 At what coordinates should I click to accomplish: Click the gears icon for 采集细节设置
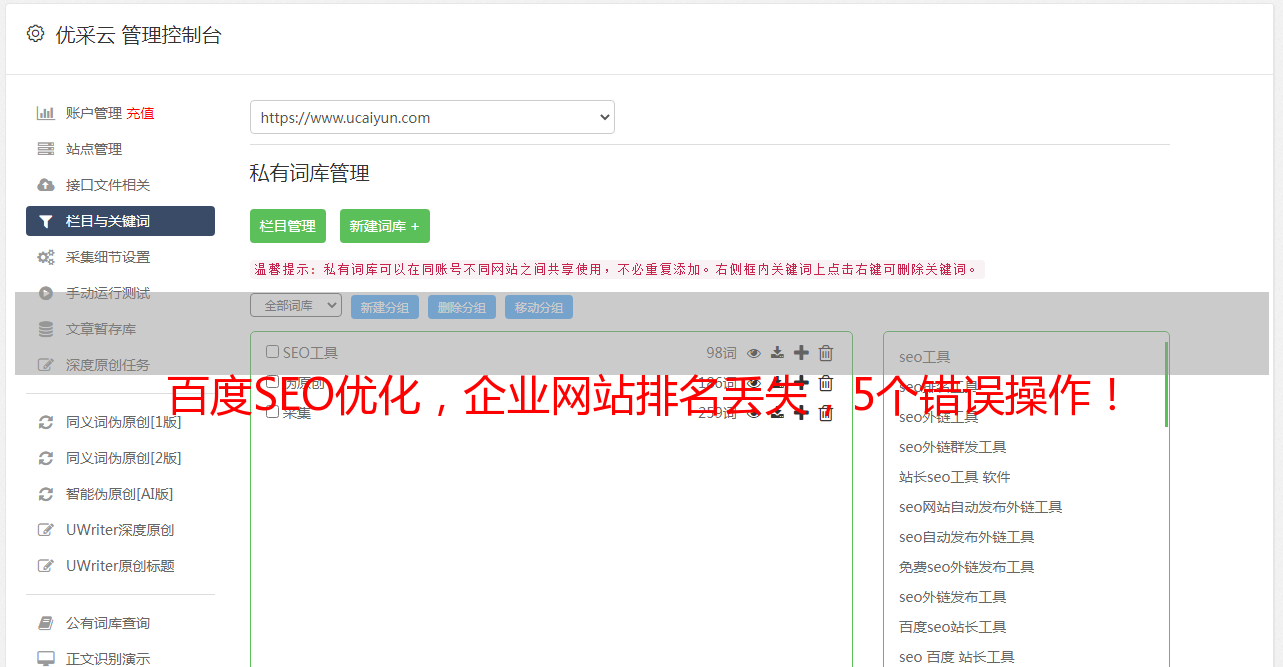[45, 257]
